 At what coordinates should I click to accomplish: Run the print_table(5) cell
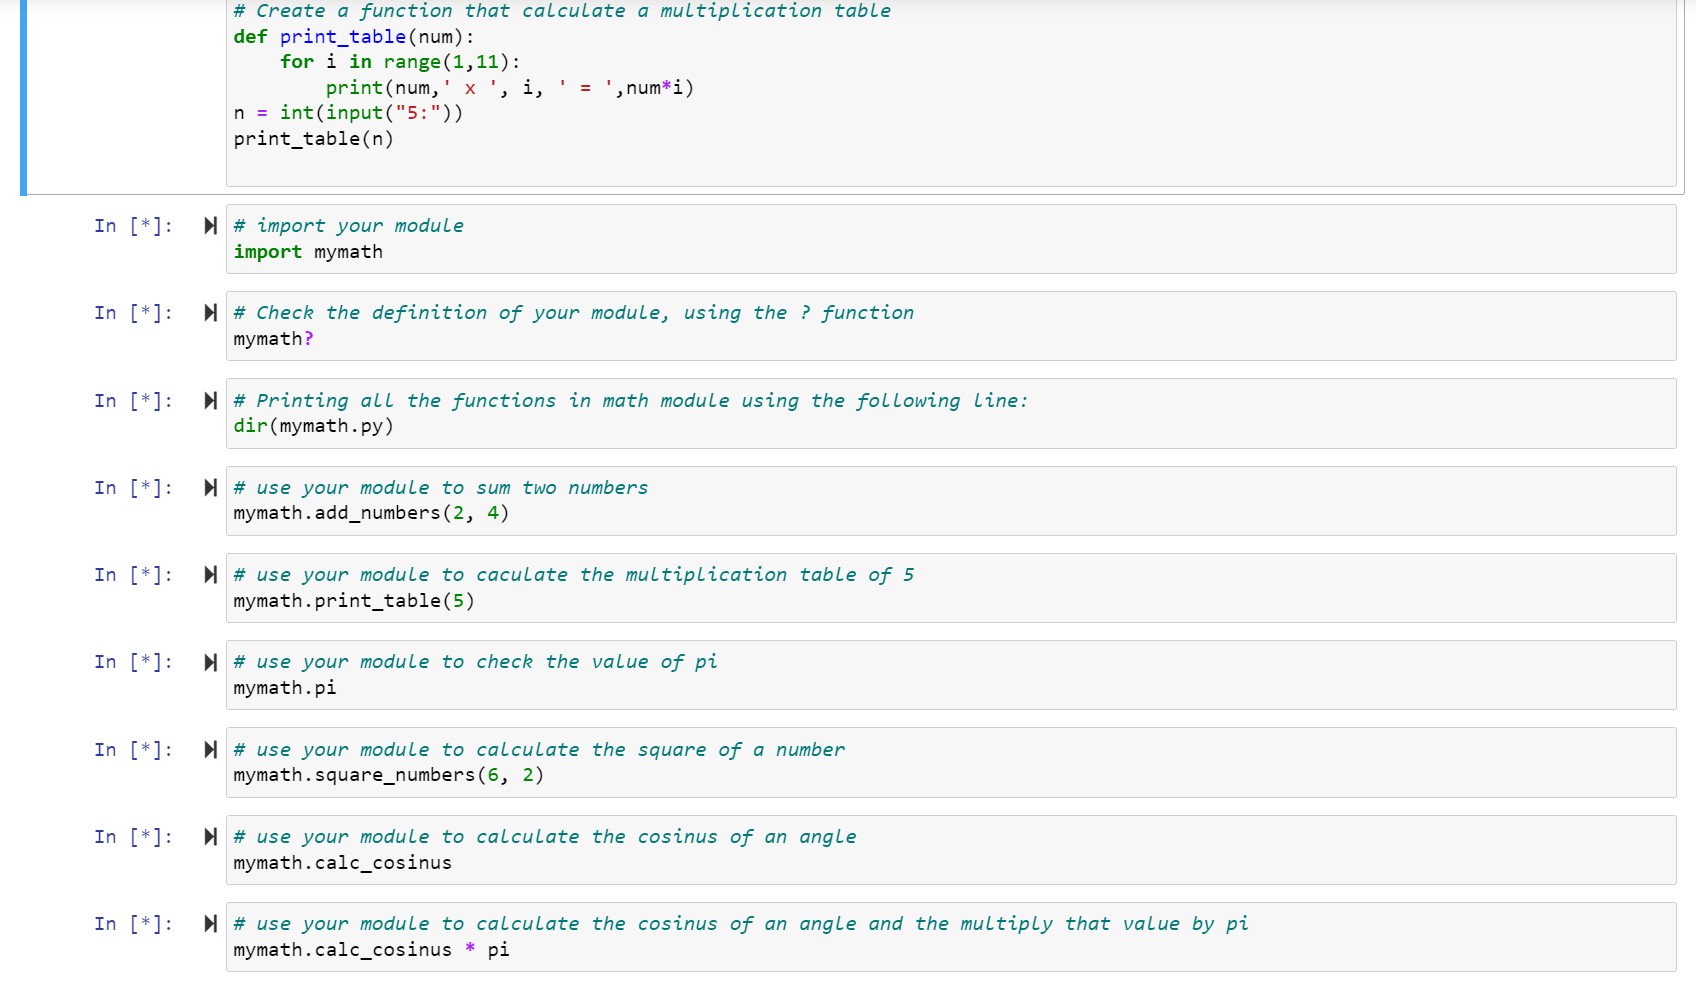[x=210, y=575]
